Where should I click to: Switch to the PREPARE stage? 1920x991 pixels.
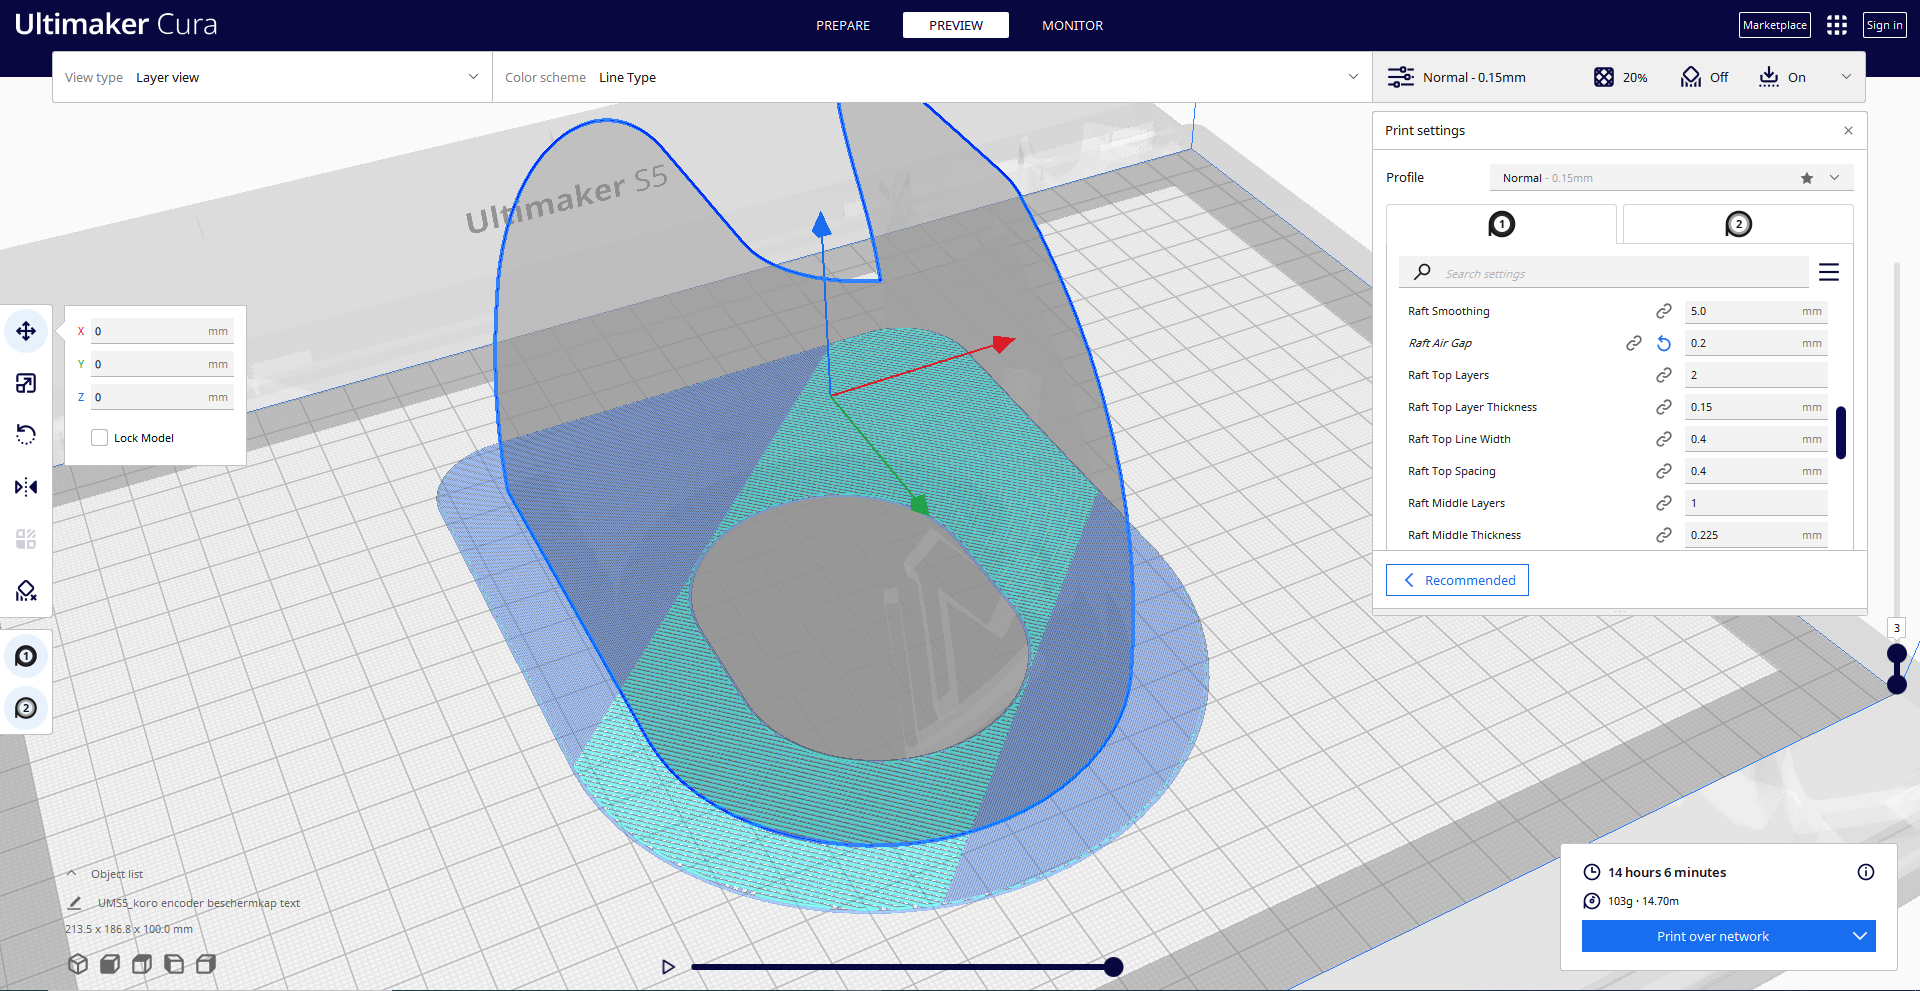point(843,25)
